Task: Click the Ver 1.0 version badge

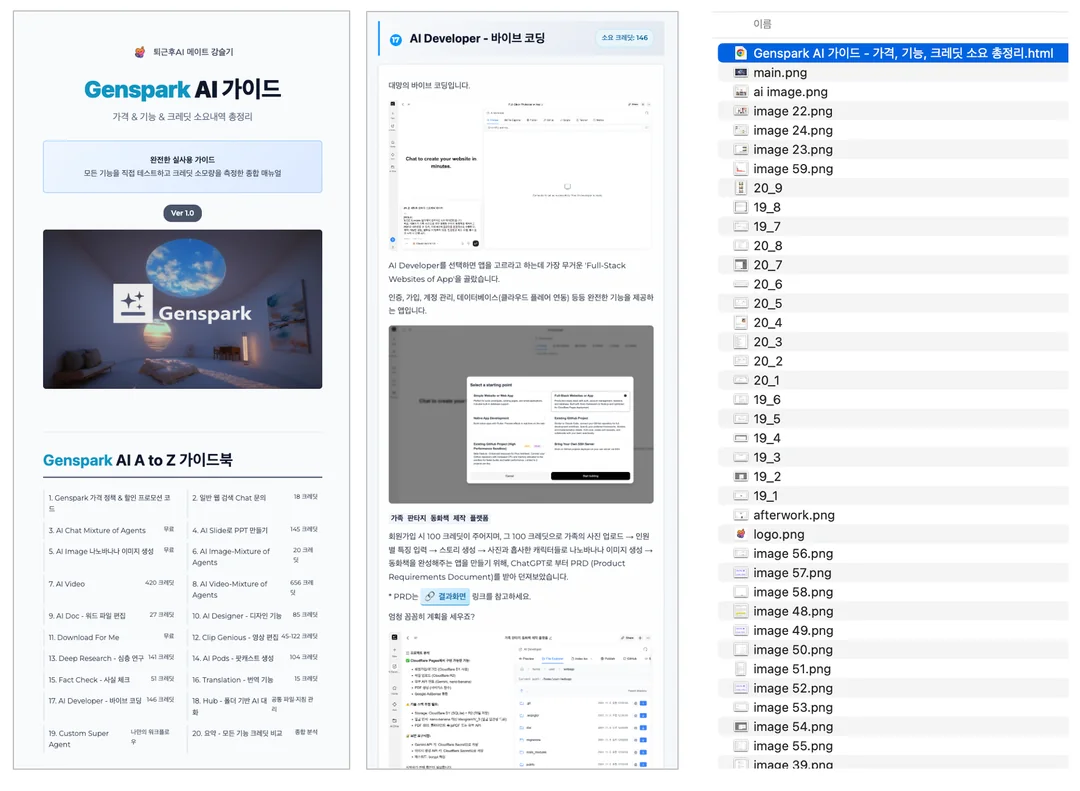Action: click(x=182, y=213)
